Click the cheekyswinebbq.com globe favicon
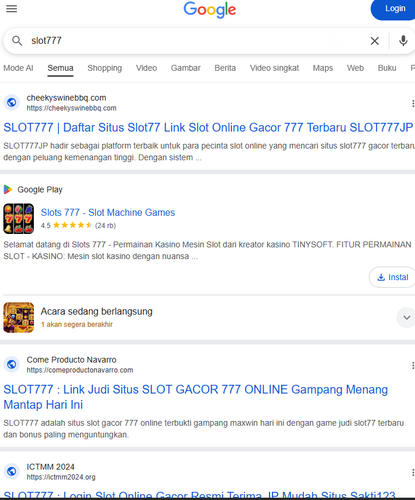 pos(12,102)
